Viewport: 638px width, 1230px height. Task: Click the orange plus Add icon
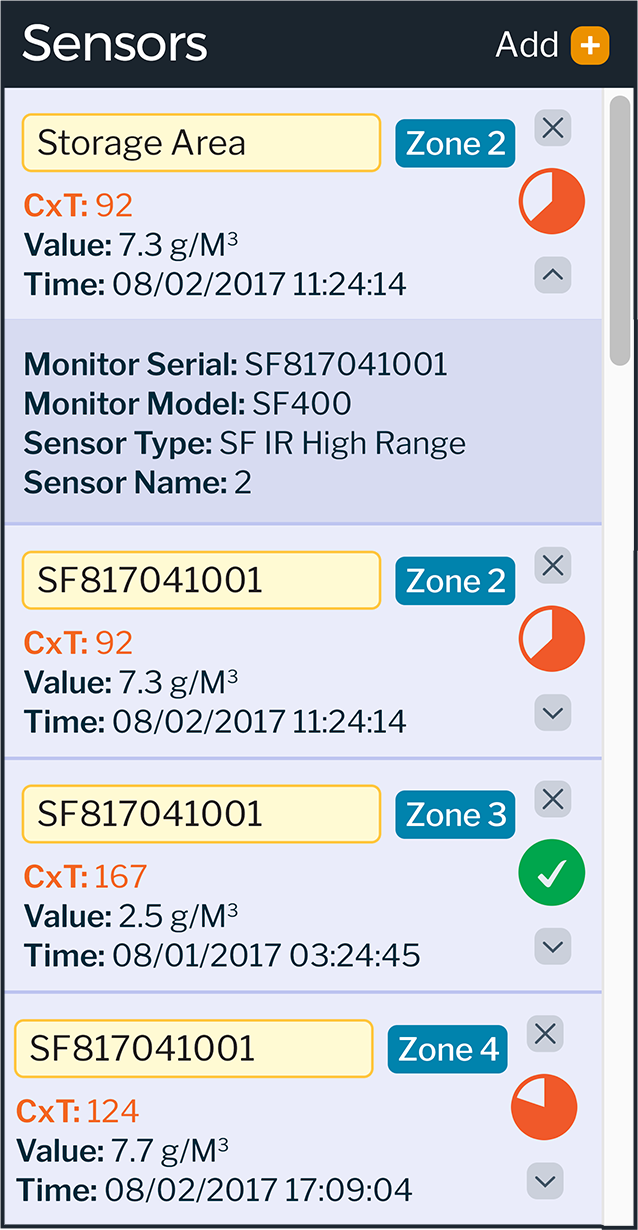click(589, 45)
